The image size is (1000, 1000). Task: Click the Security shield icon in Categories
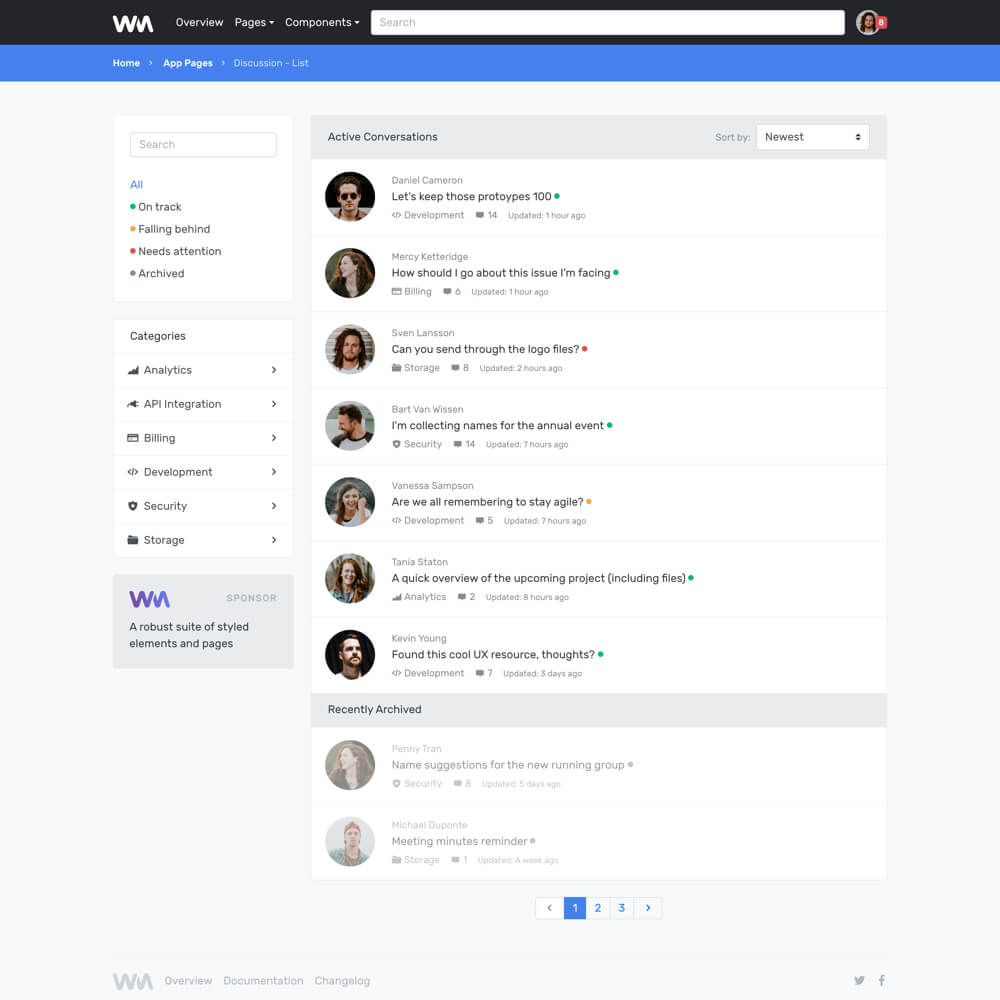[x=133, y=506]
